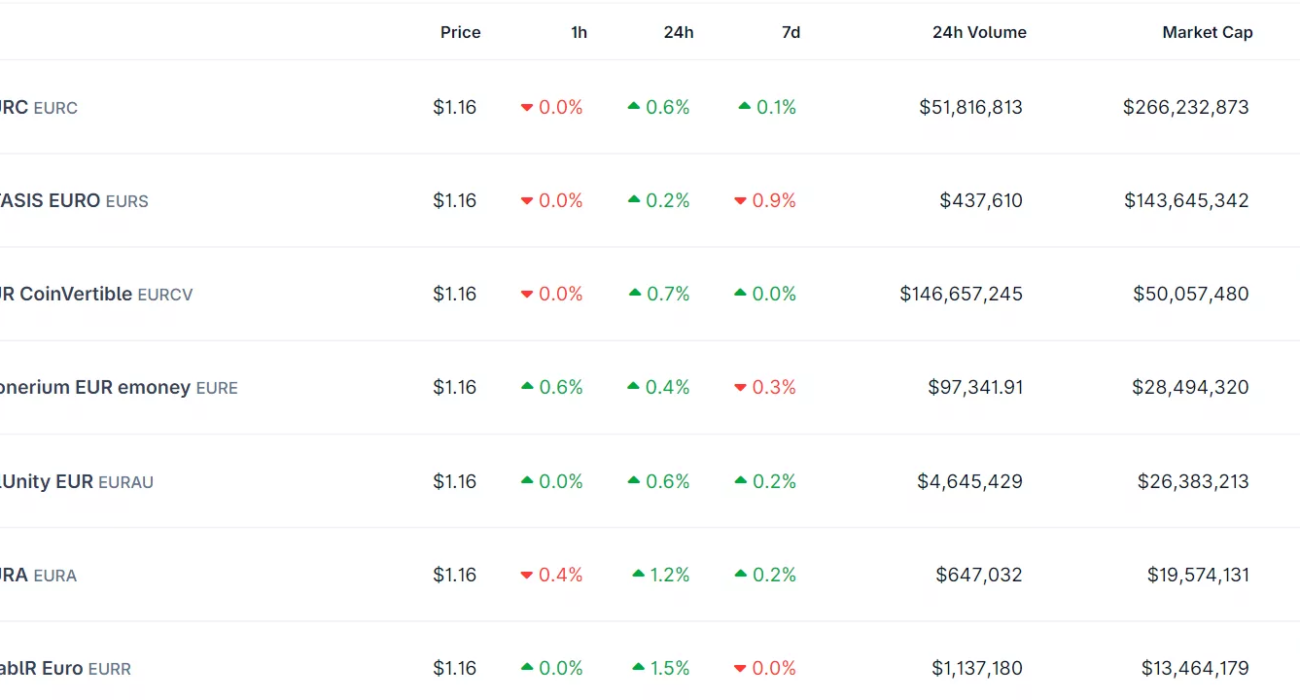Click green up arrow in EURC 24h
The image size is (1300, 700).
click(633, 106)
